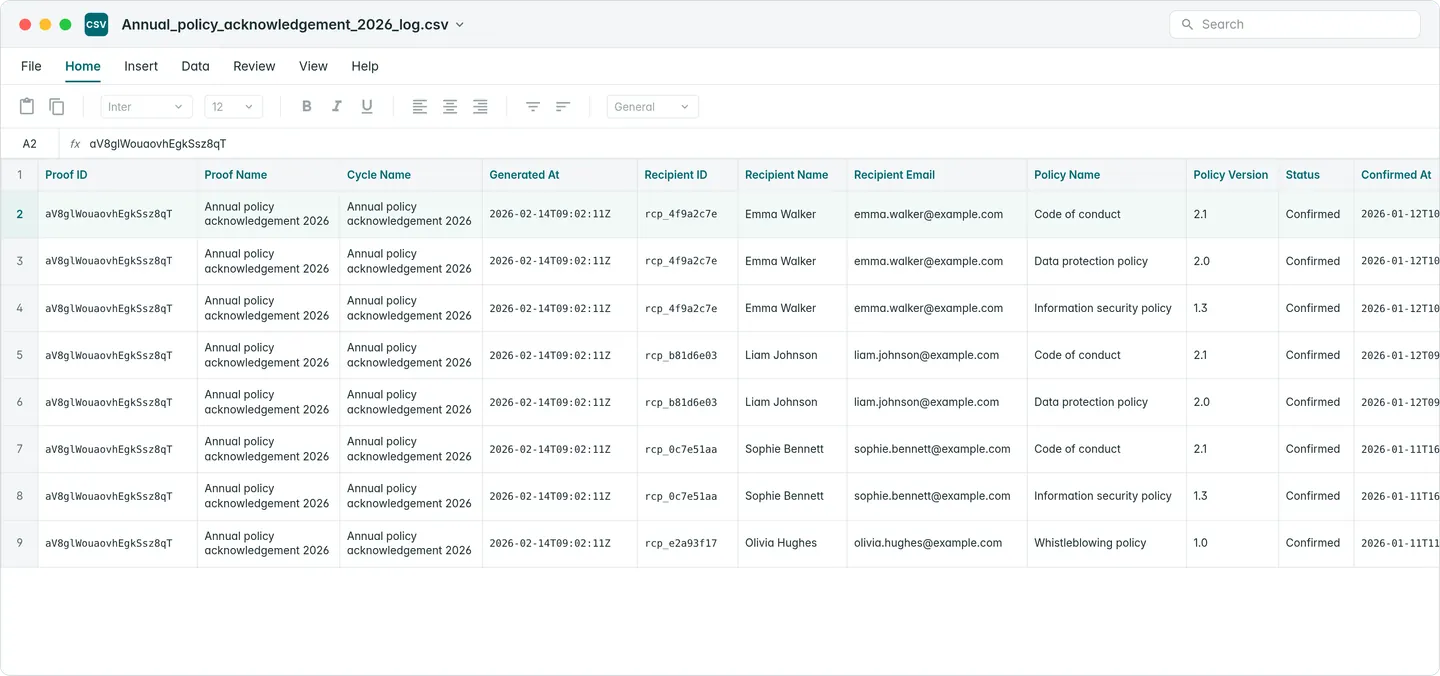Align text left
This screenshot has height=676, width=1440.
point(420,106)
